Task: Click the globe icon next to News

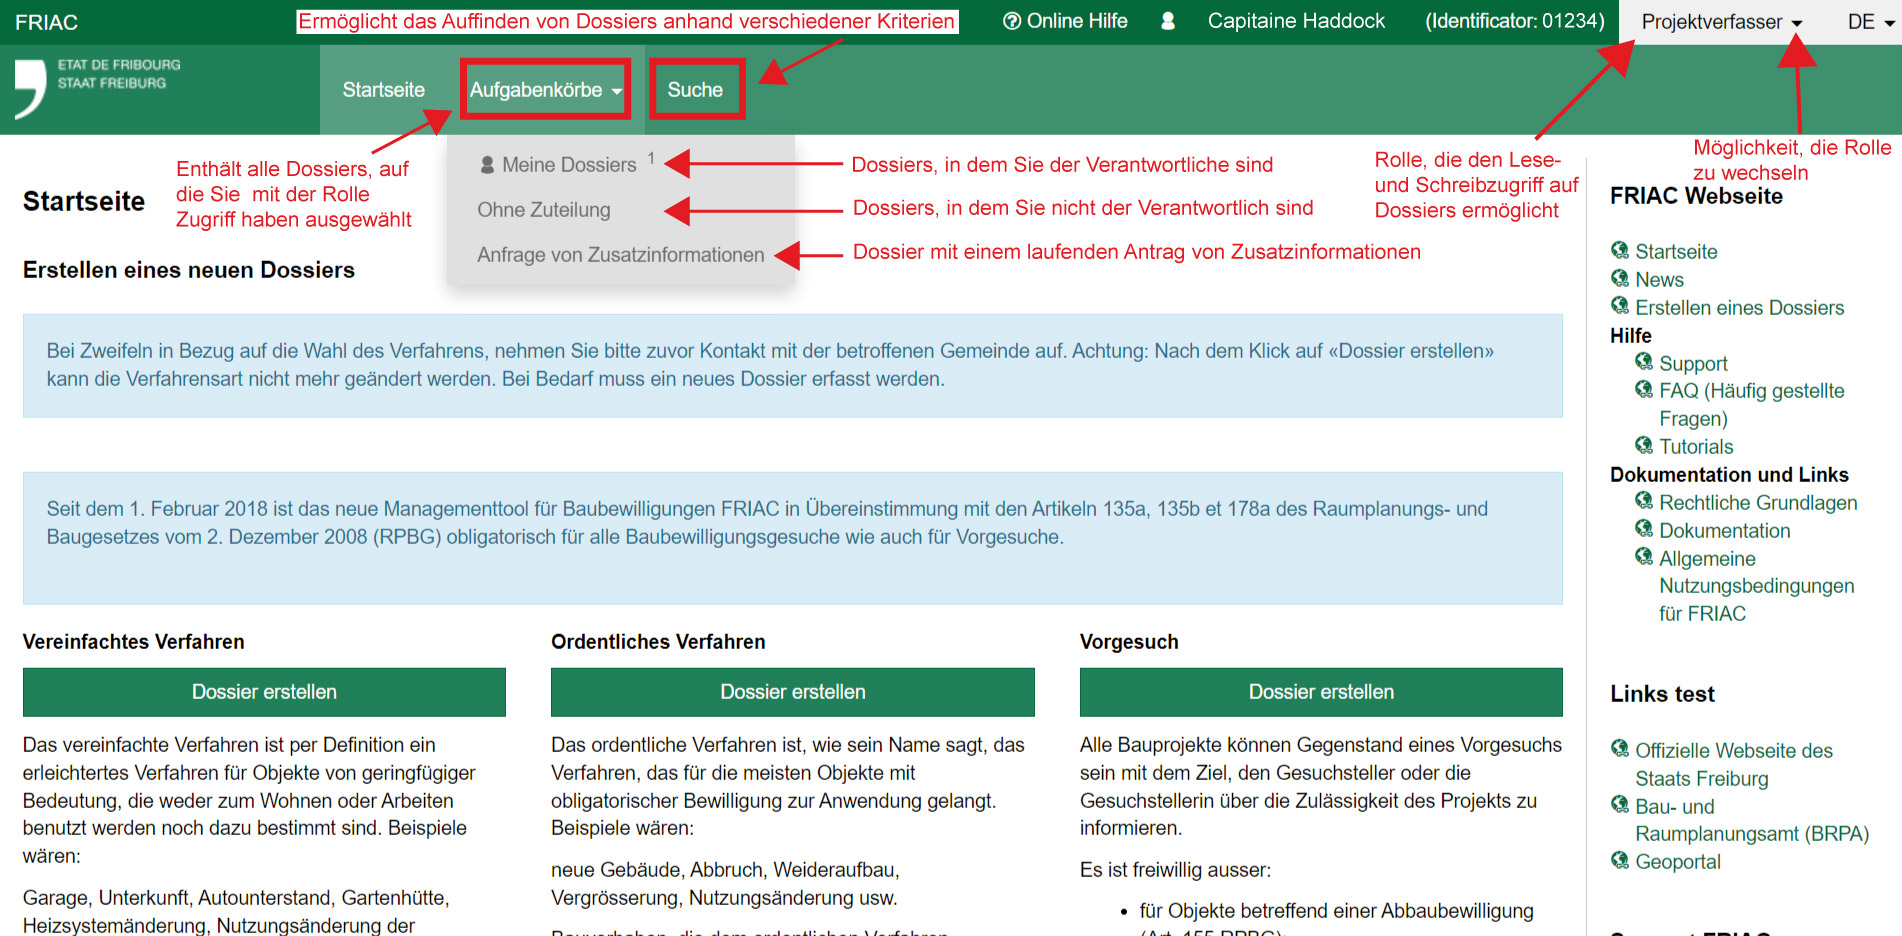Action: pos(1620,278)
